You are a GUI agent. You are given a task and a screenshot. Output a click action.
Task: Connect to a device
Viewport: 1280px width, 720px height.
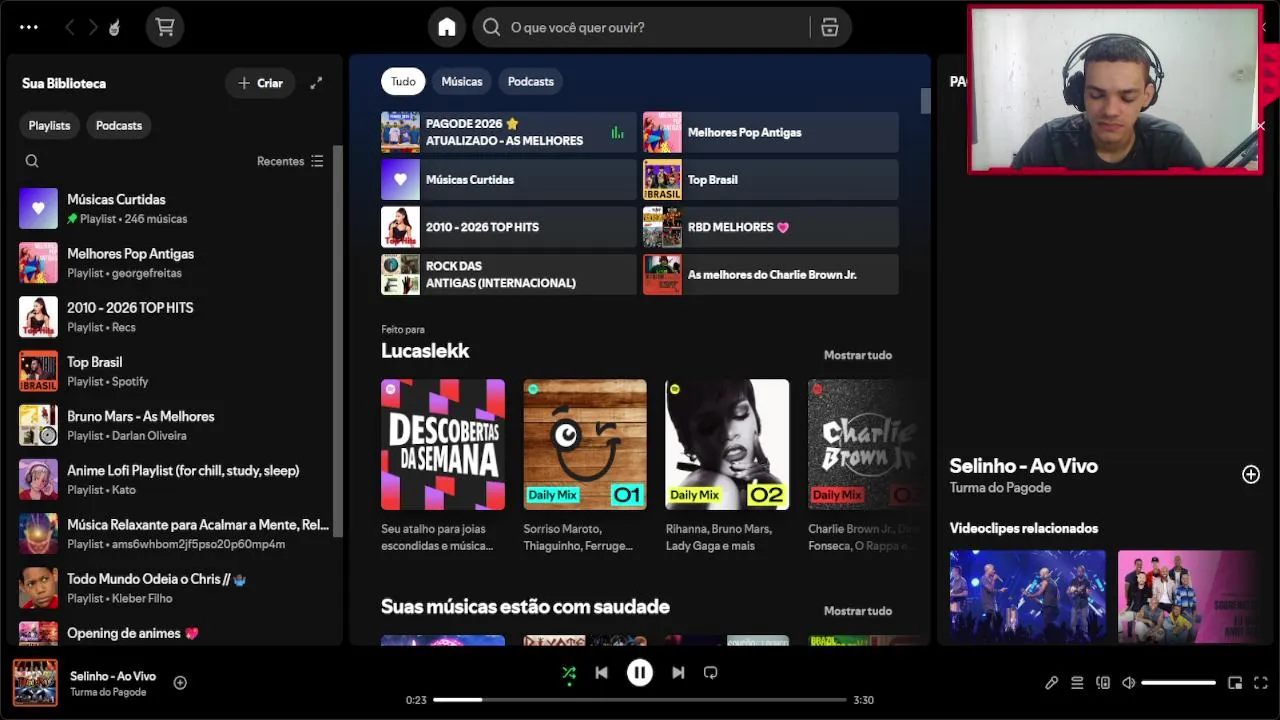(x=1103, y=683)
